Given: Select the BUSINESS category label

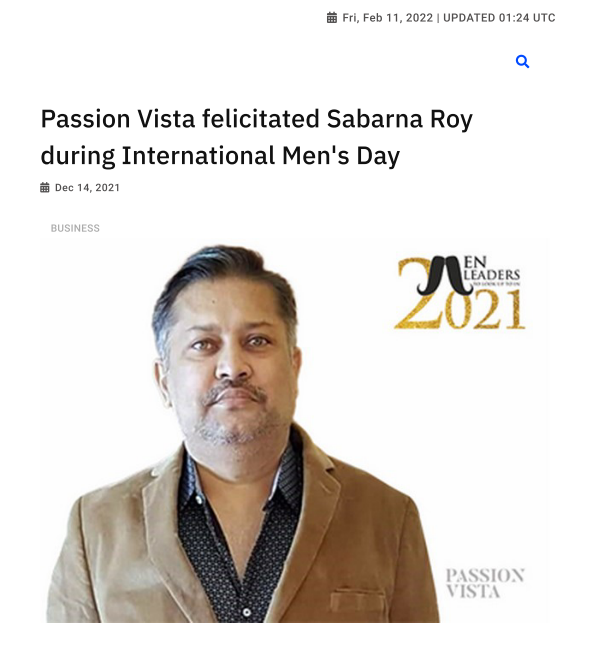Looking at the screenshot, I should tap(75, 228).
